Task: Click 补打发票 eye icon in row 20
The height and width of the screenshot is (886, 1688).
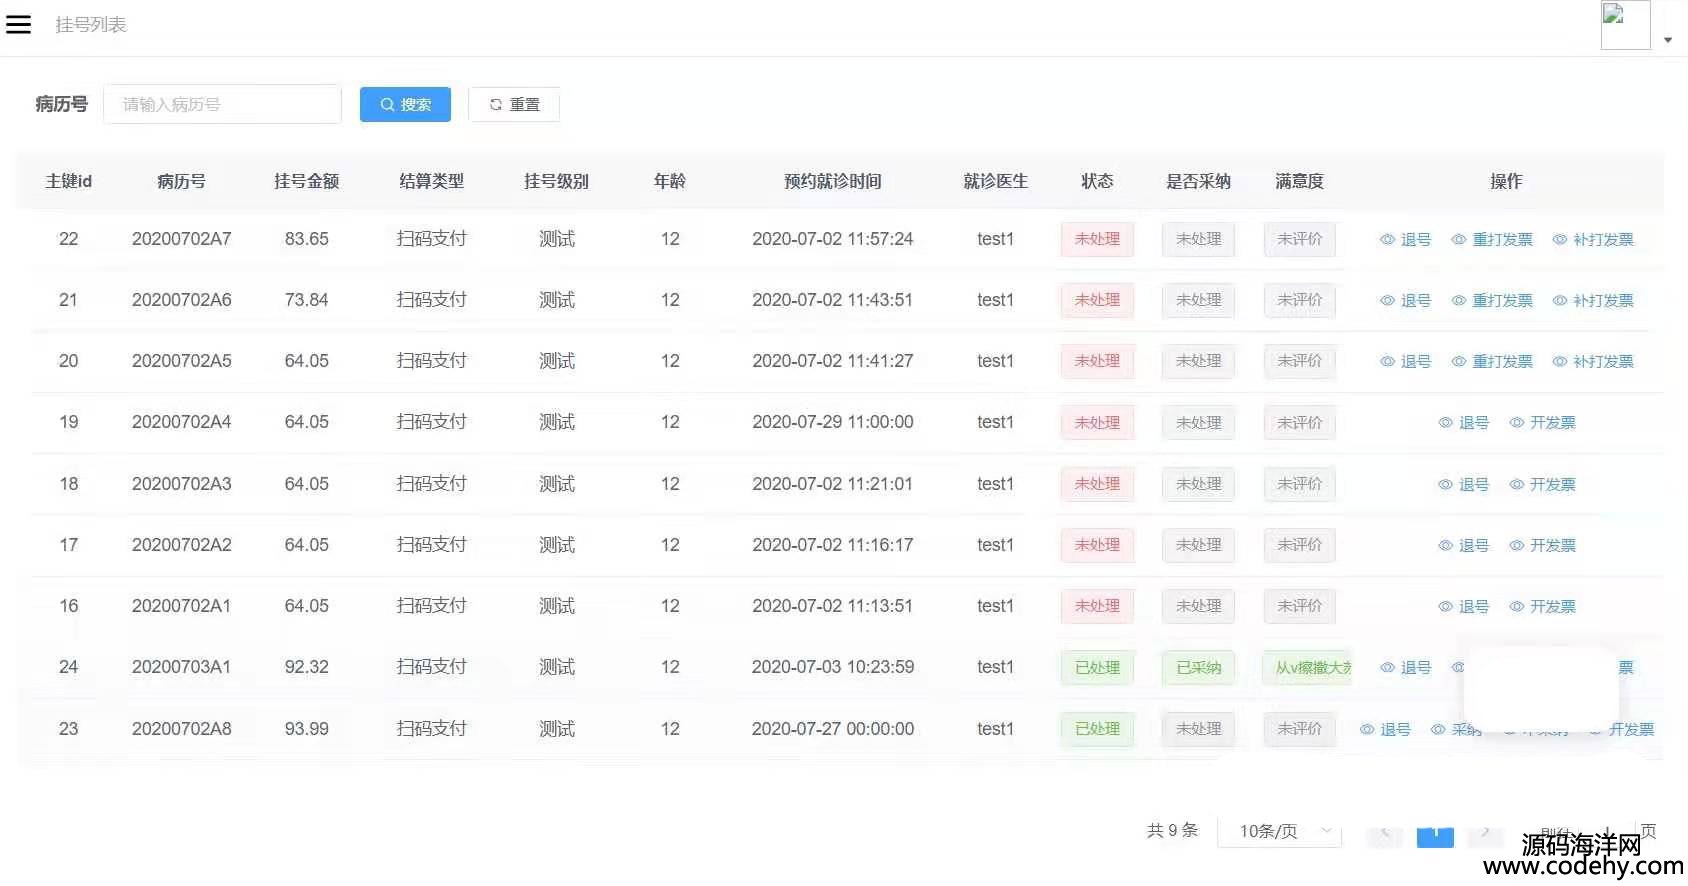Action: pyautogui.click(x=1560, y=362)
